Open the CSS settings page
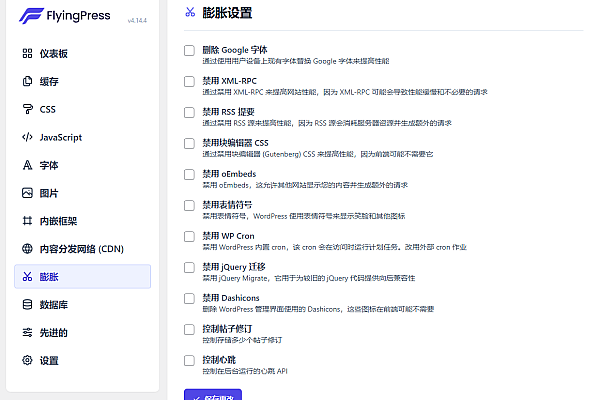Viewport: 600px width, 400px height. [83, 109]
